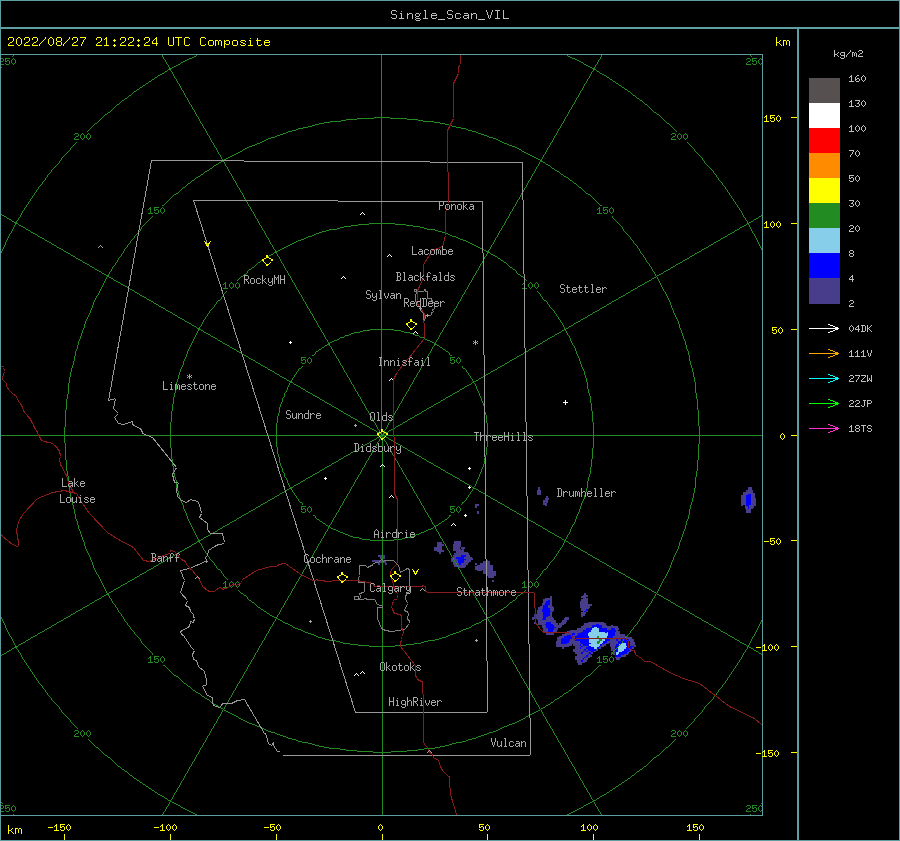Click the yellow diamond marker below Cochrane
This screenshot has width=900, height=841.
tap(342, 577)
